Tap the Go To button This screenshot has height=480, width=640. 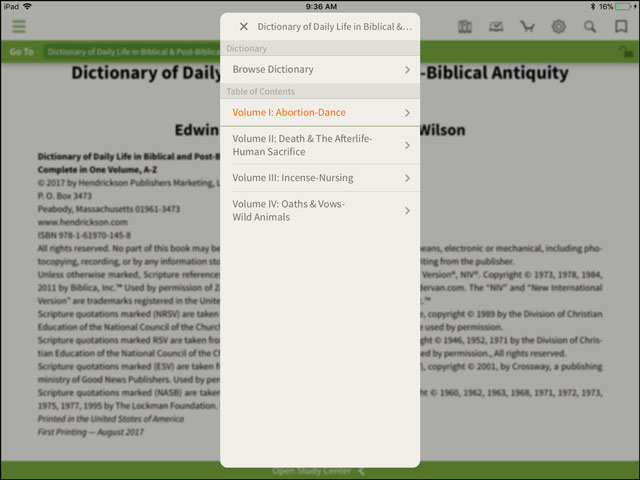coord(21,52)
